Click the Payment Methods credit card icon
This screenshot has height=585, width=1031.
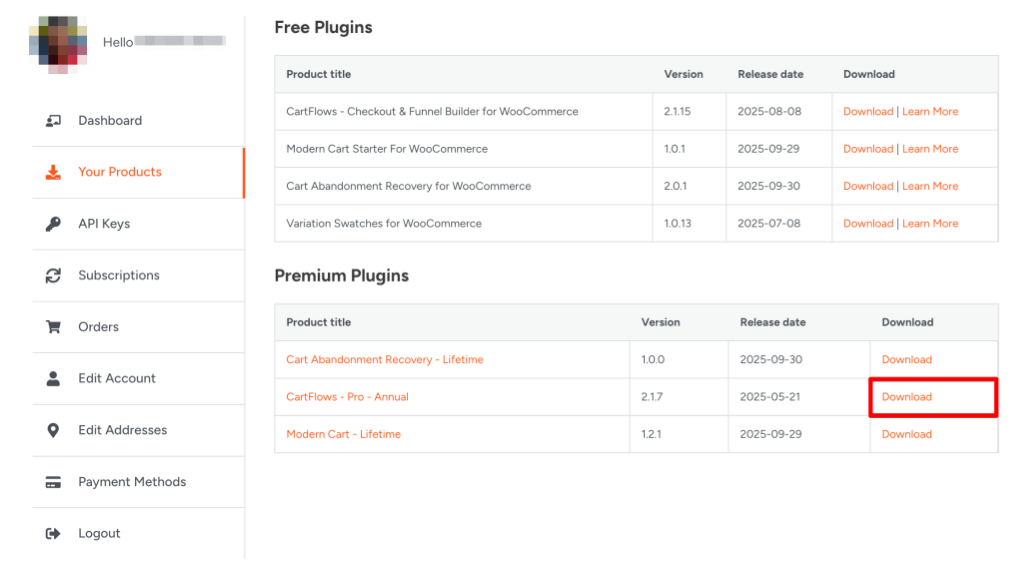coord(53,482)
